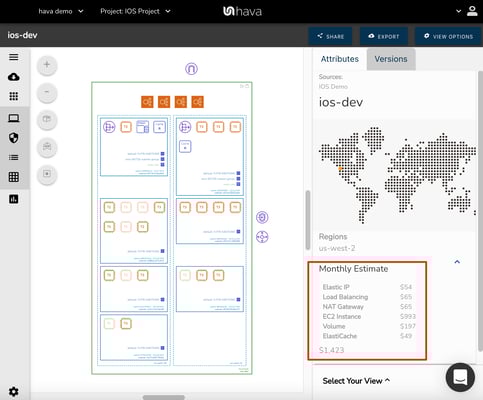This screenshot has height=400, width=483.
Task: Open settings gear at bottom left
Action: 14,391
